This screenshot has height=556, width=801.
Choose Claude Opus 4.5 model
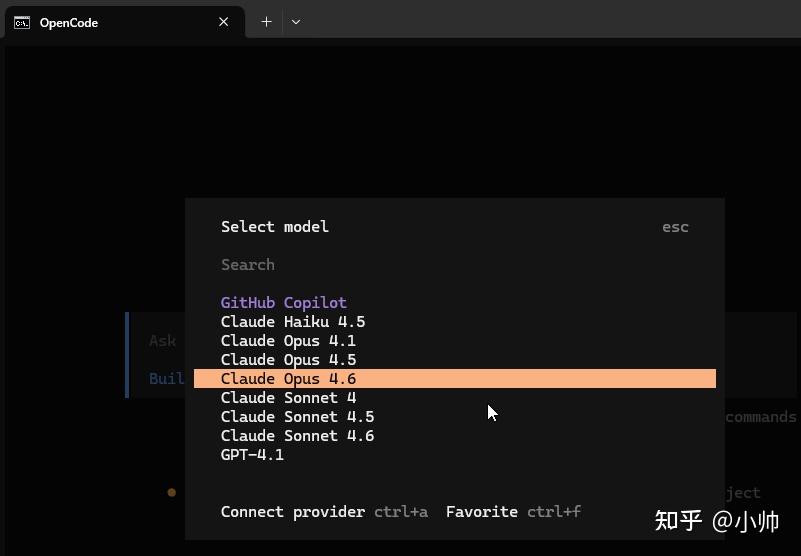tap(455, 360)
